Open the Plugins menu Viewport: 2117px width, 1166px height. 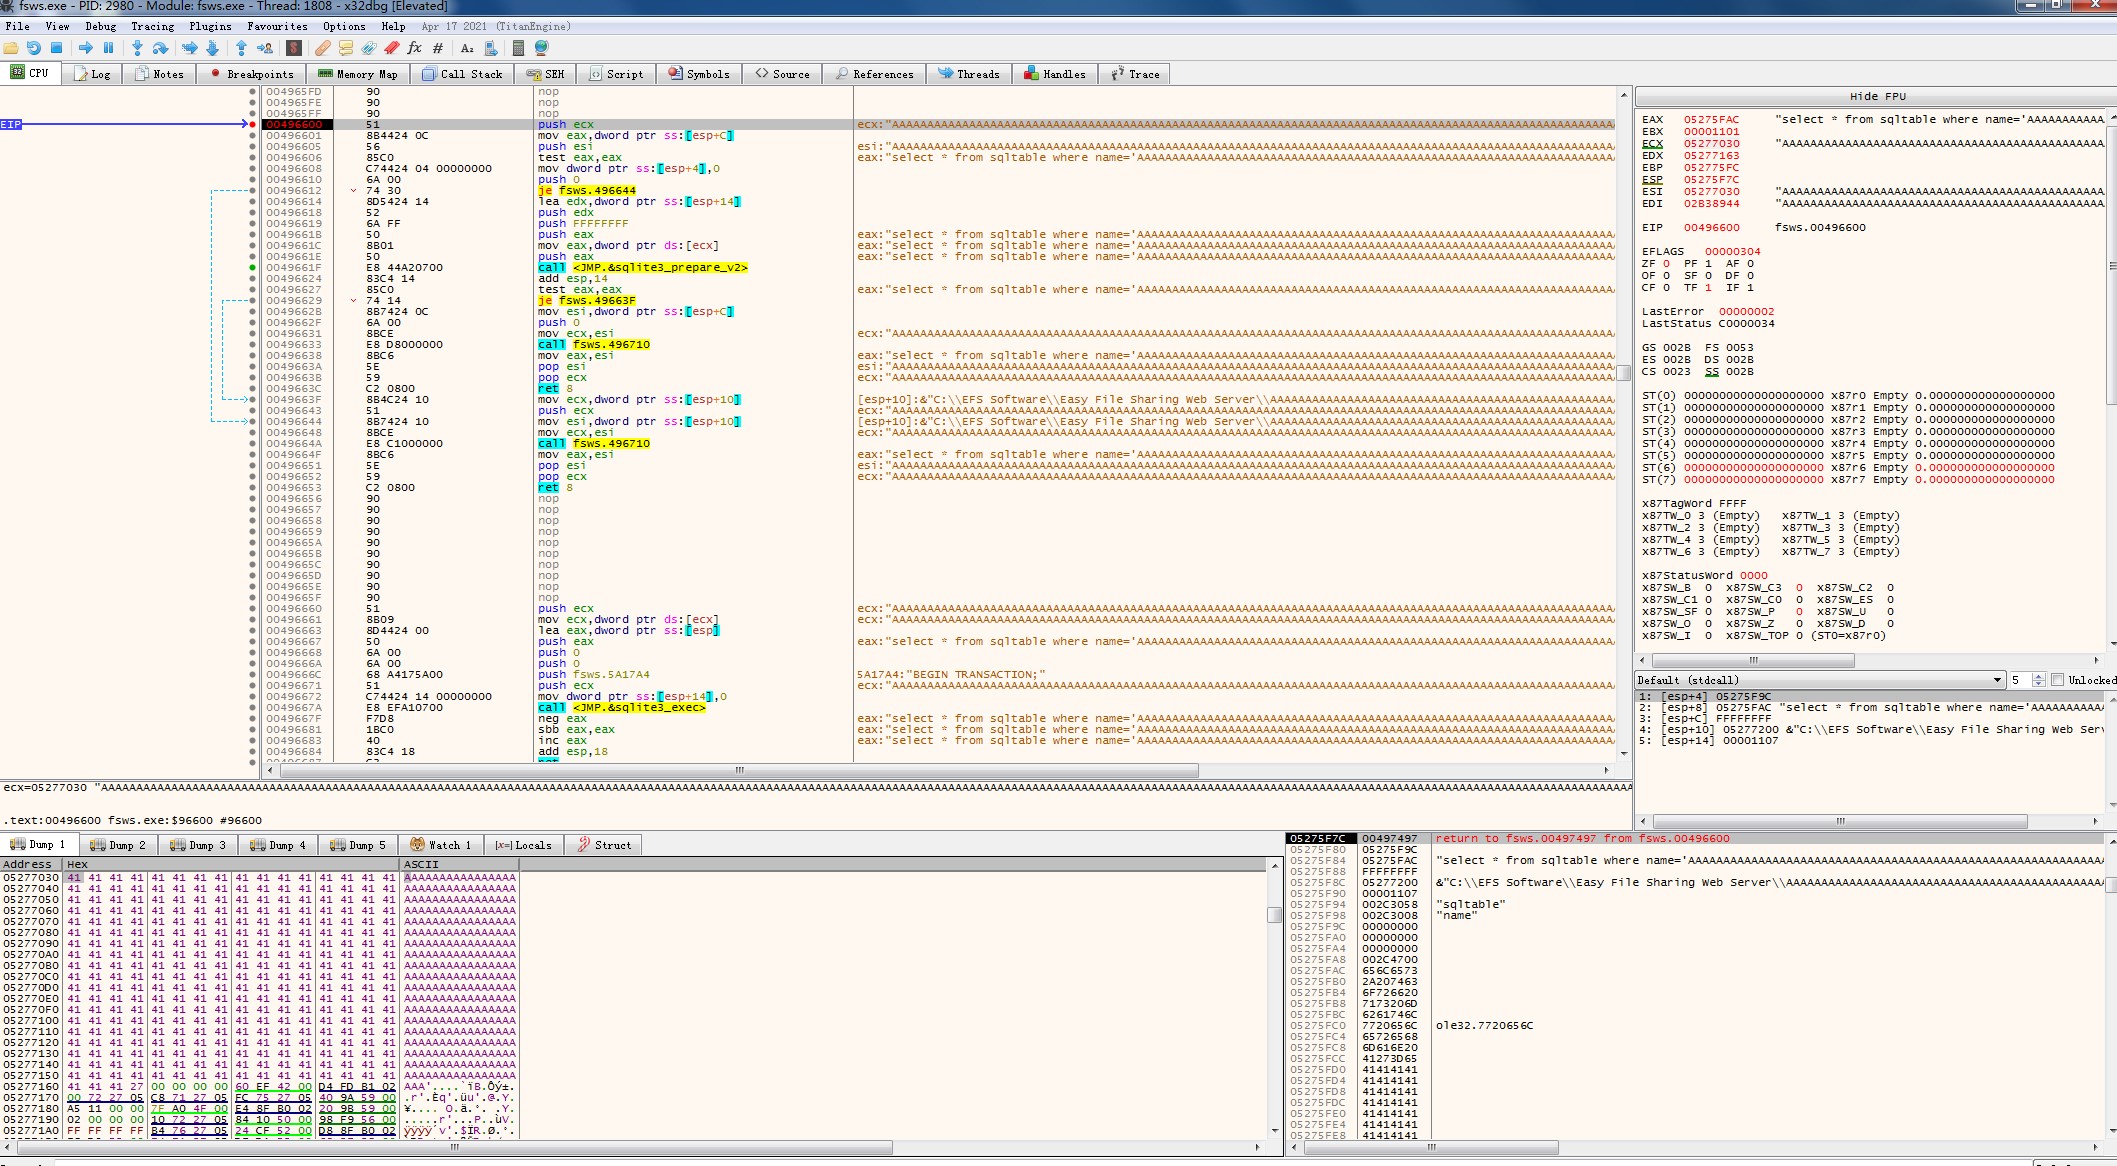point(210,26)
